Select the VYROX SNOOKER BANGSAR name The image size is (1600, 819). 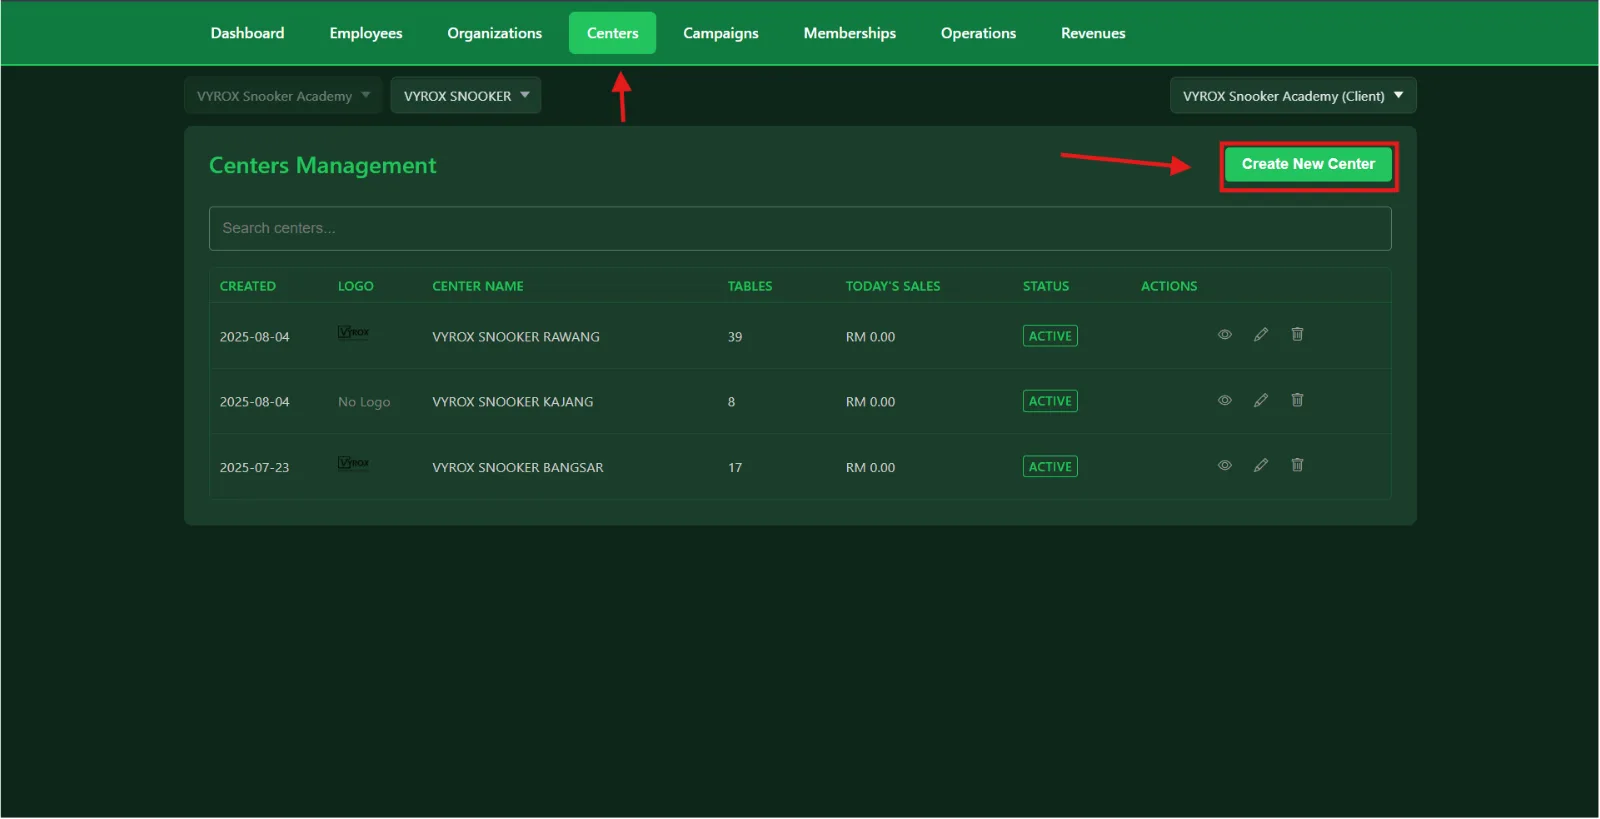coord(518,468)
